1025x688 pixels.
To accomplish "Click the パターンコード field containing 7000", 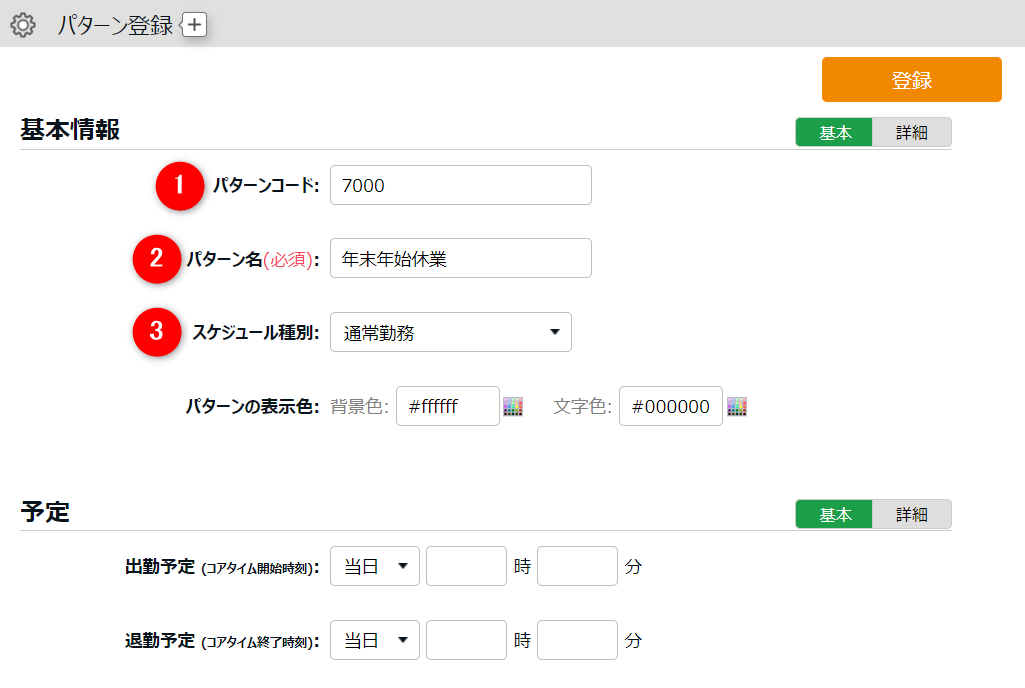I will (460, 185).
